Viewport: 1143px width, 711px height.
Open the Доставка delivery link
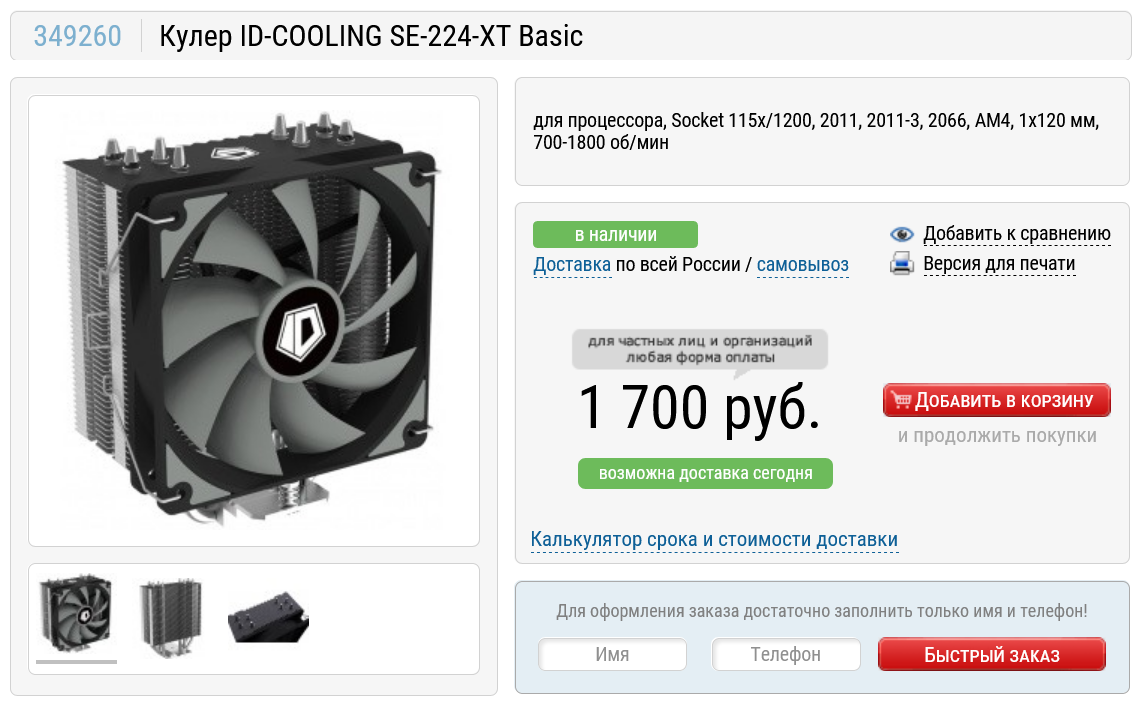click(572, 265)
